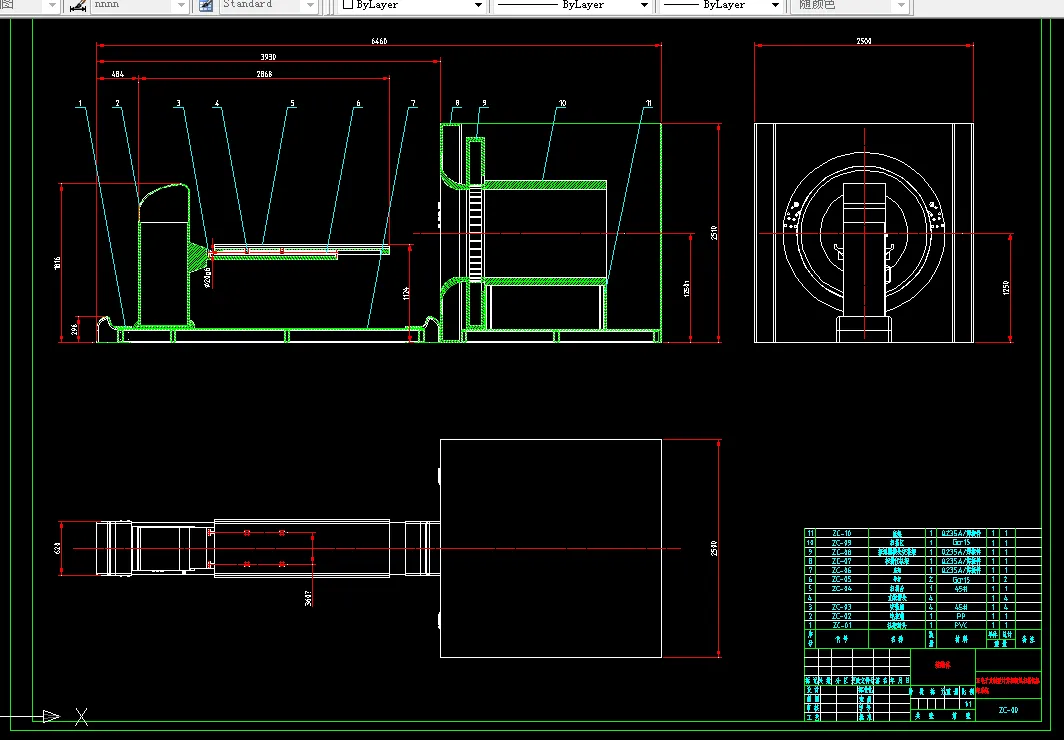
Task: Select the 3930 dimension text
Action: [x=268, y=58]
